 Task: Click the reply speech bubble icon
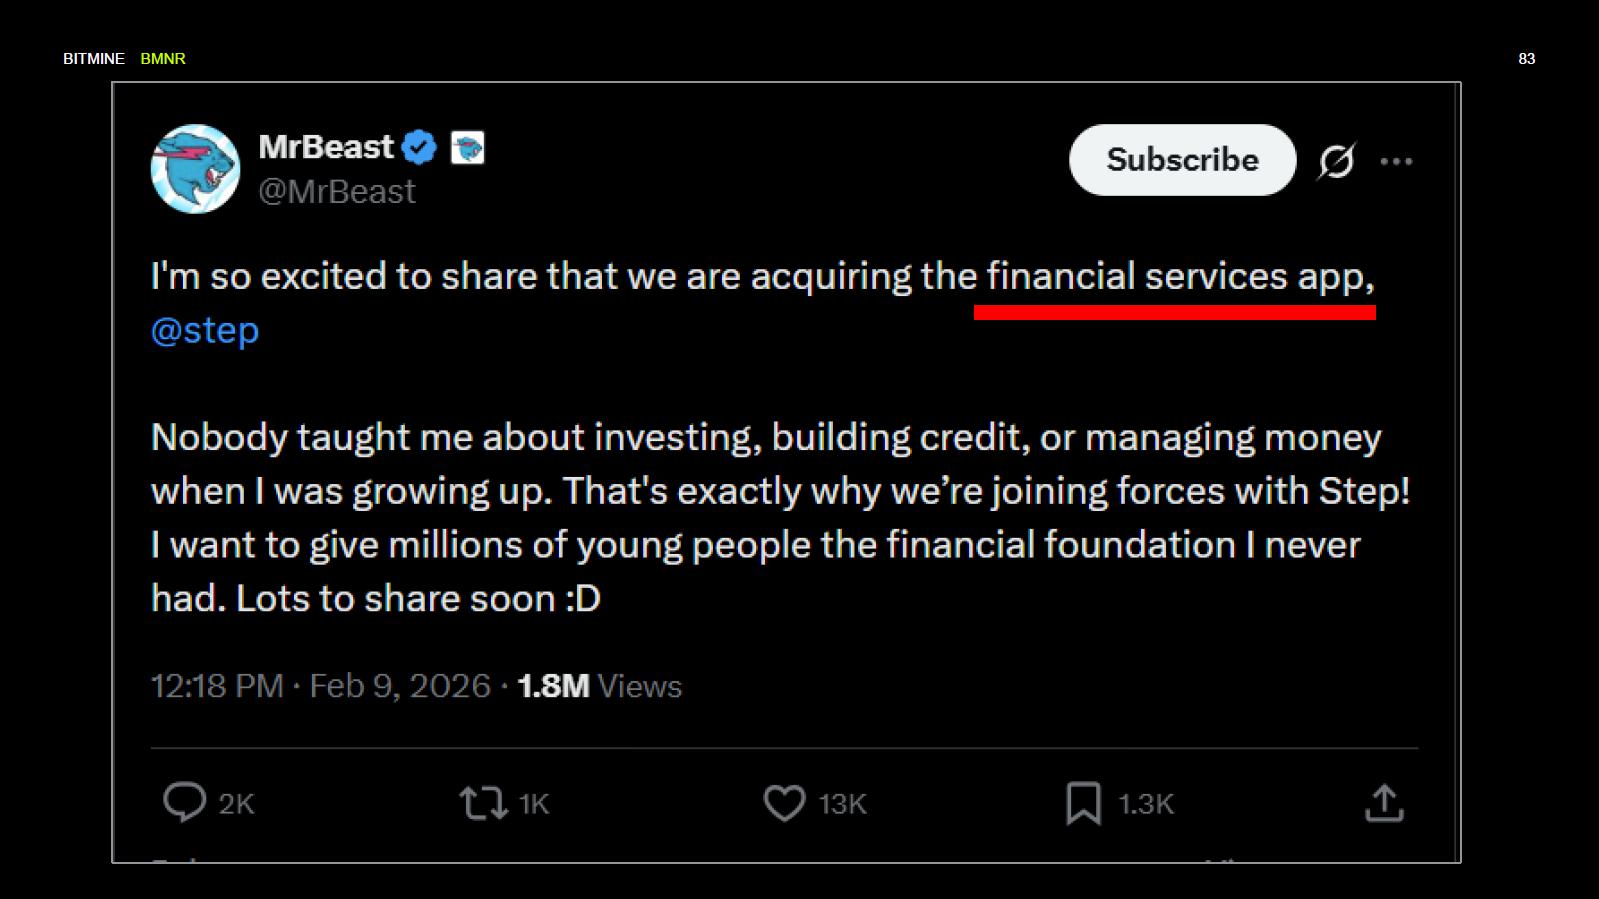[184, 802]
